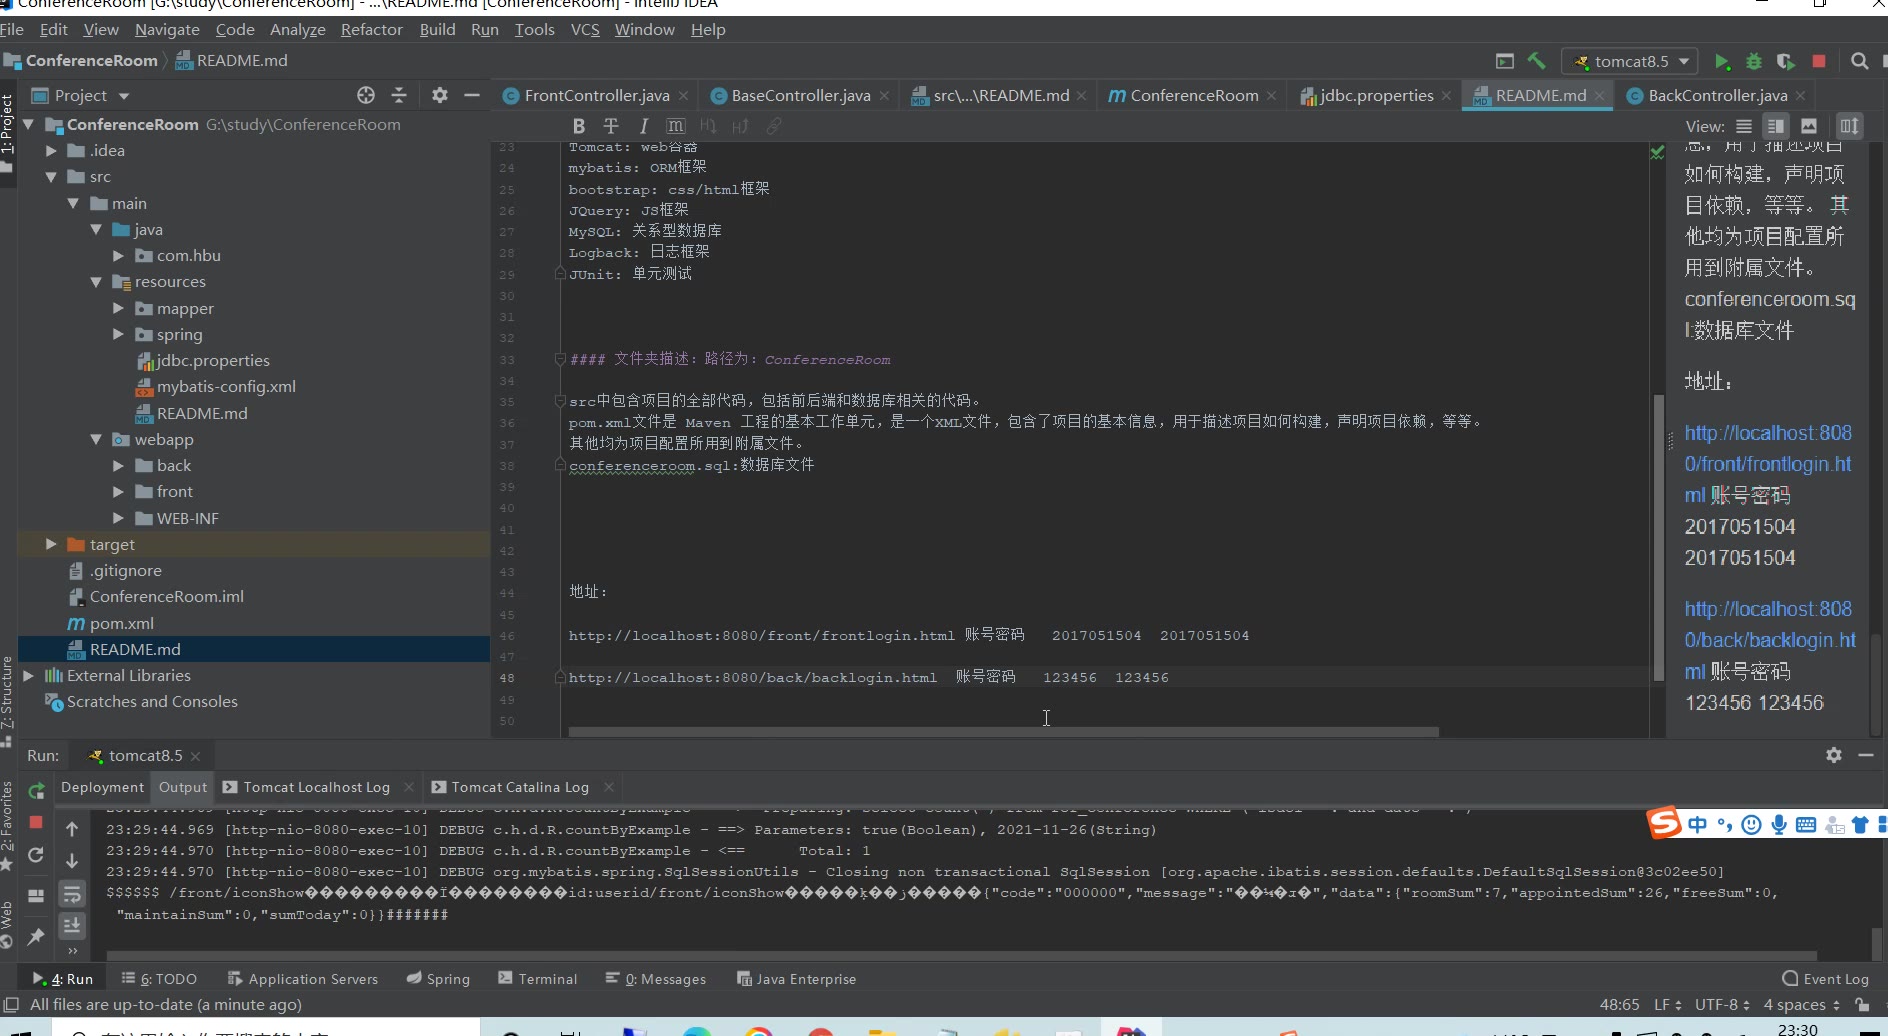Collapse the webapp folder
1888x1036 pixels.
pos(96,439)
